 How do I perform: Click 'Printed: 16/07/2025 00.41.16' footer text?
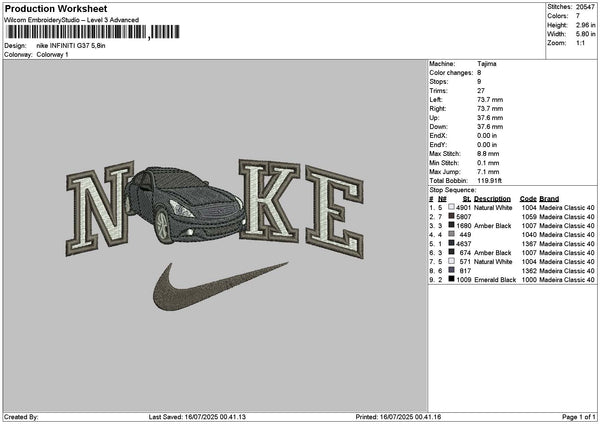[398, 417]
